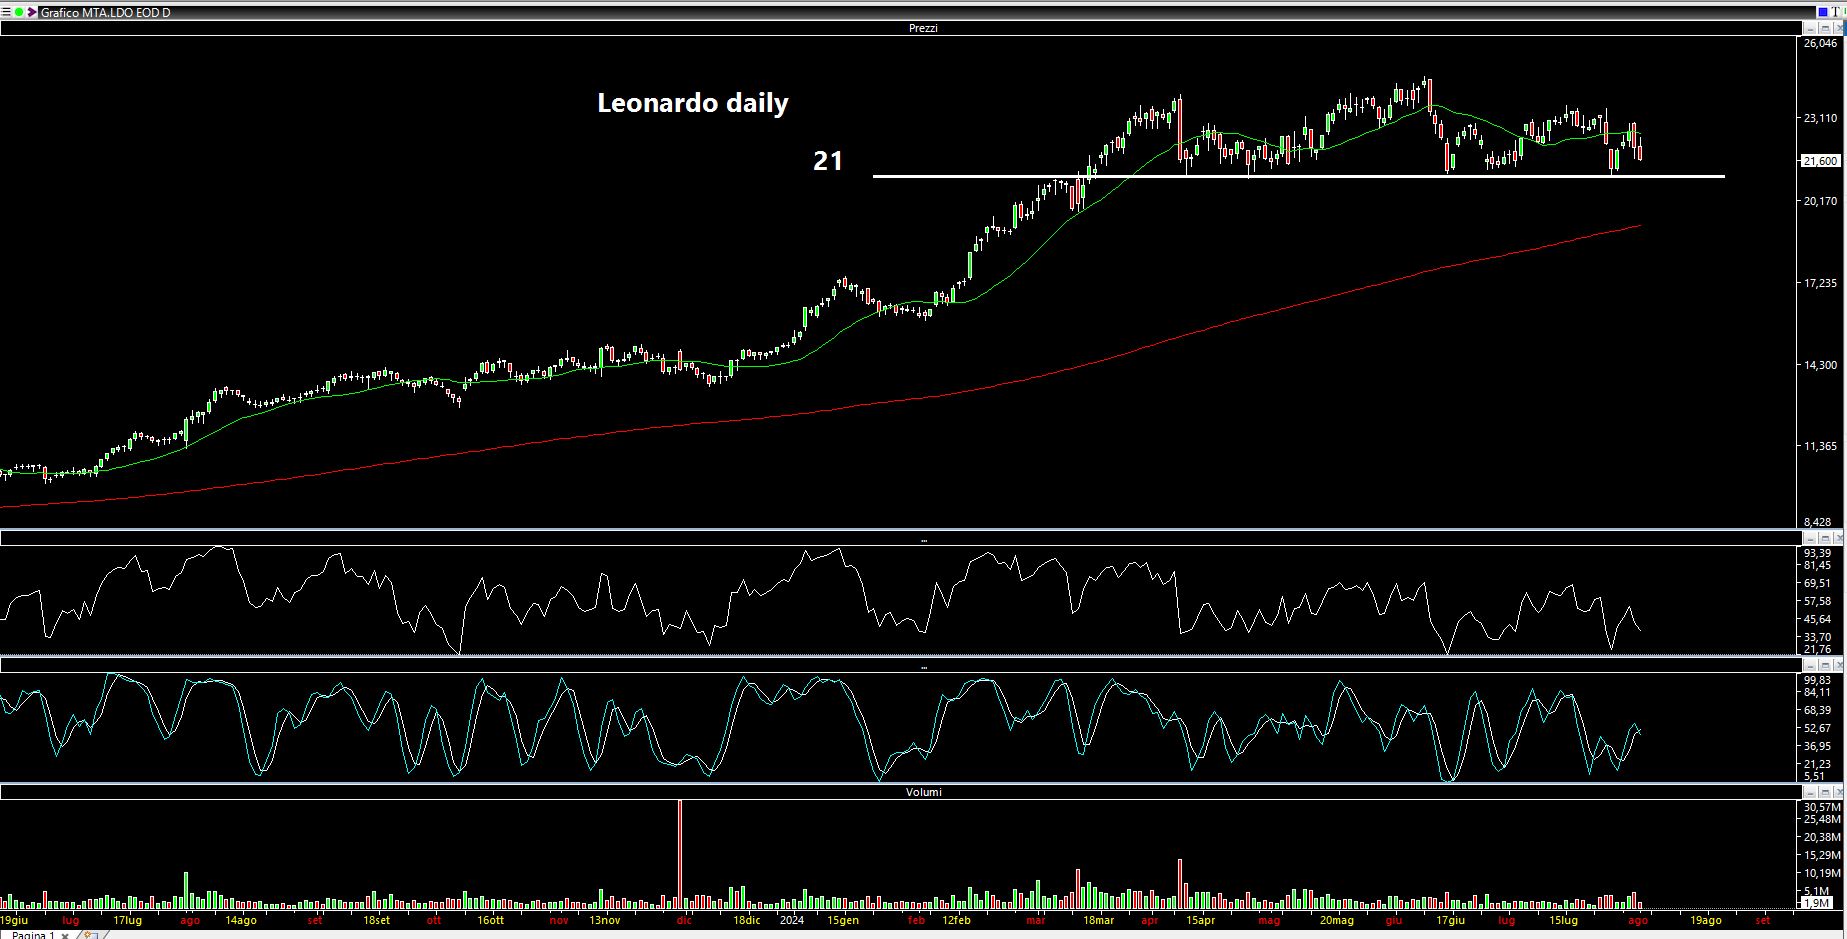Click the 15gen date label
Screen dimensions: 1847x939
(843, 920)
